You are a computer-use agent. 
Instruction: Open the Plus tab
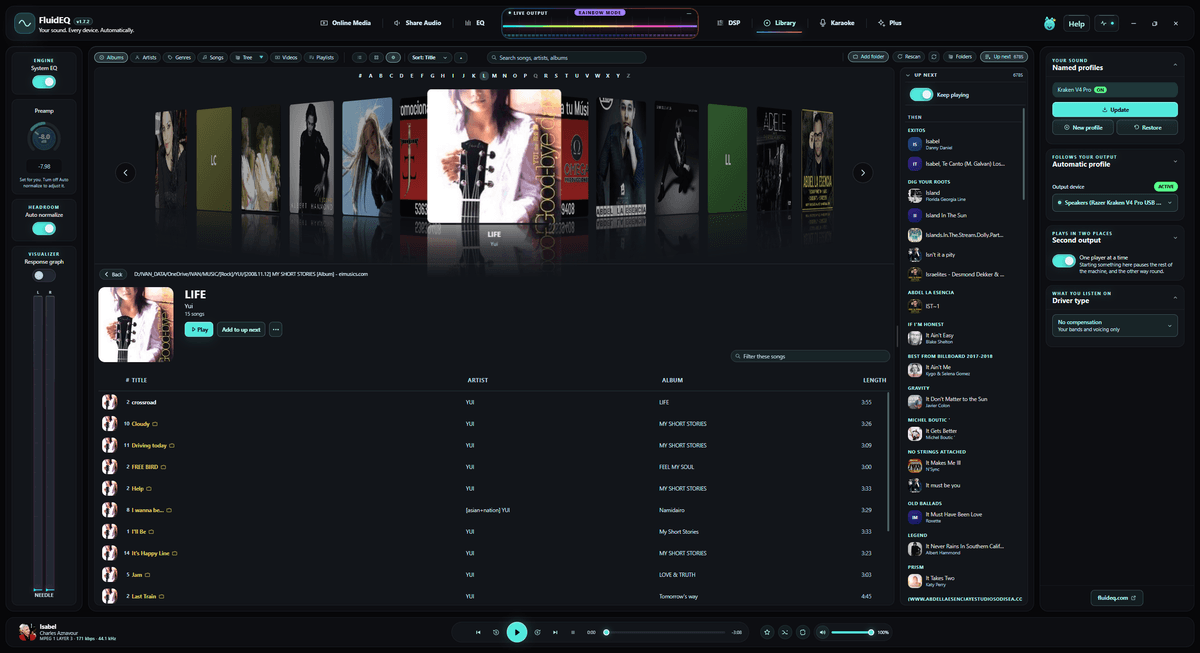(889, 22)
